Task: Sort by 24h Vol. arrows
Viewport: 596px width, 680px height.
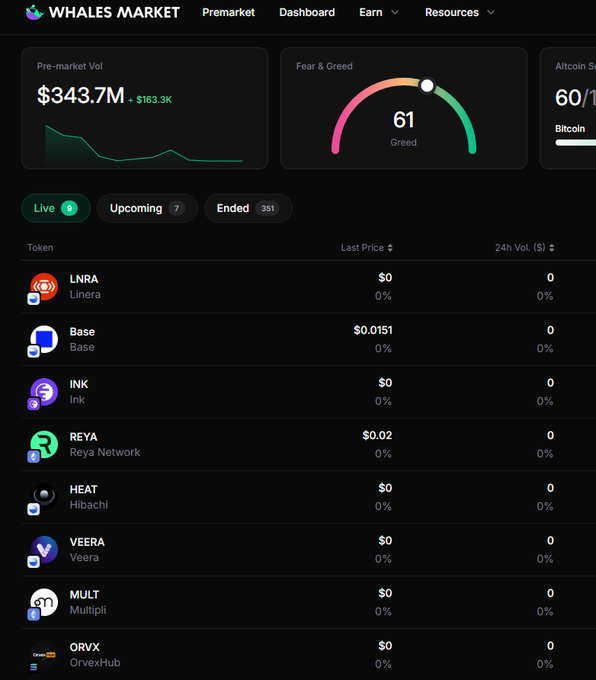Action: [552, 248]
